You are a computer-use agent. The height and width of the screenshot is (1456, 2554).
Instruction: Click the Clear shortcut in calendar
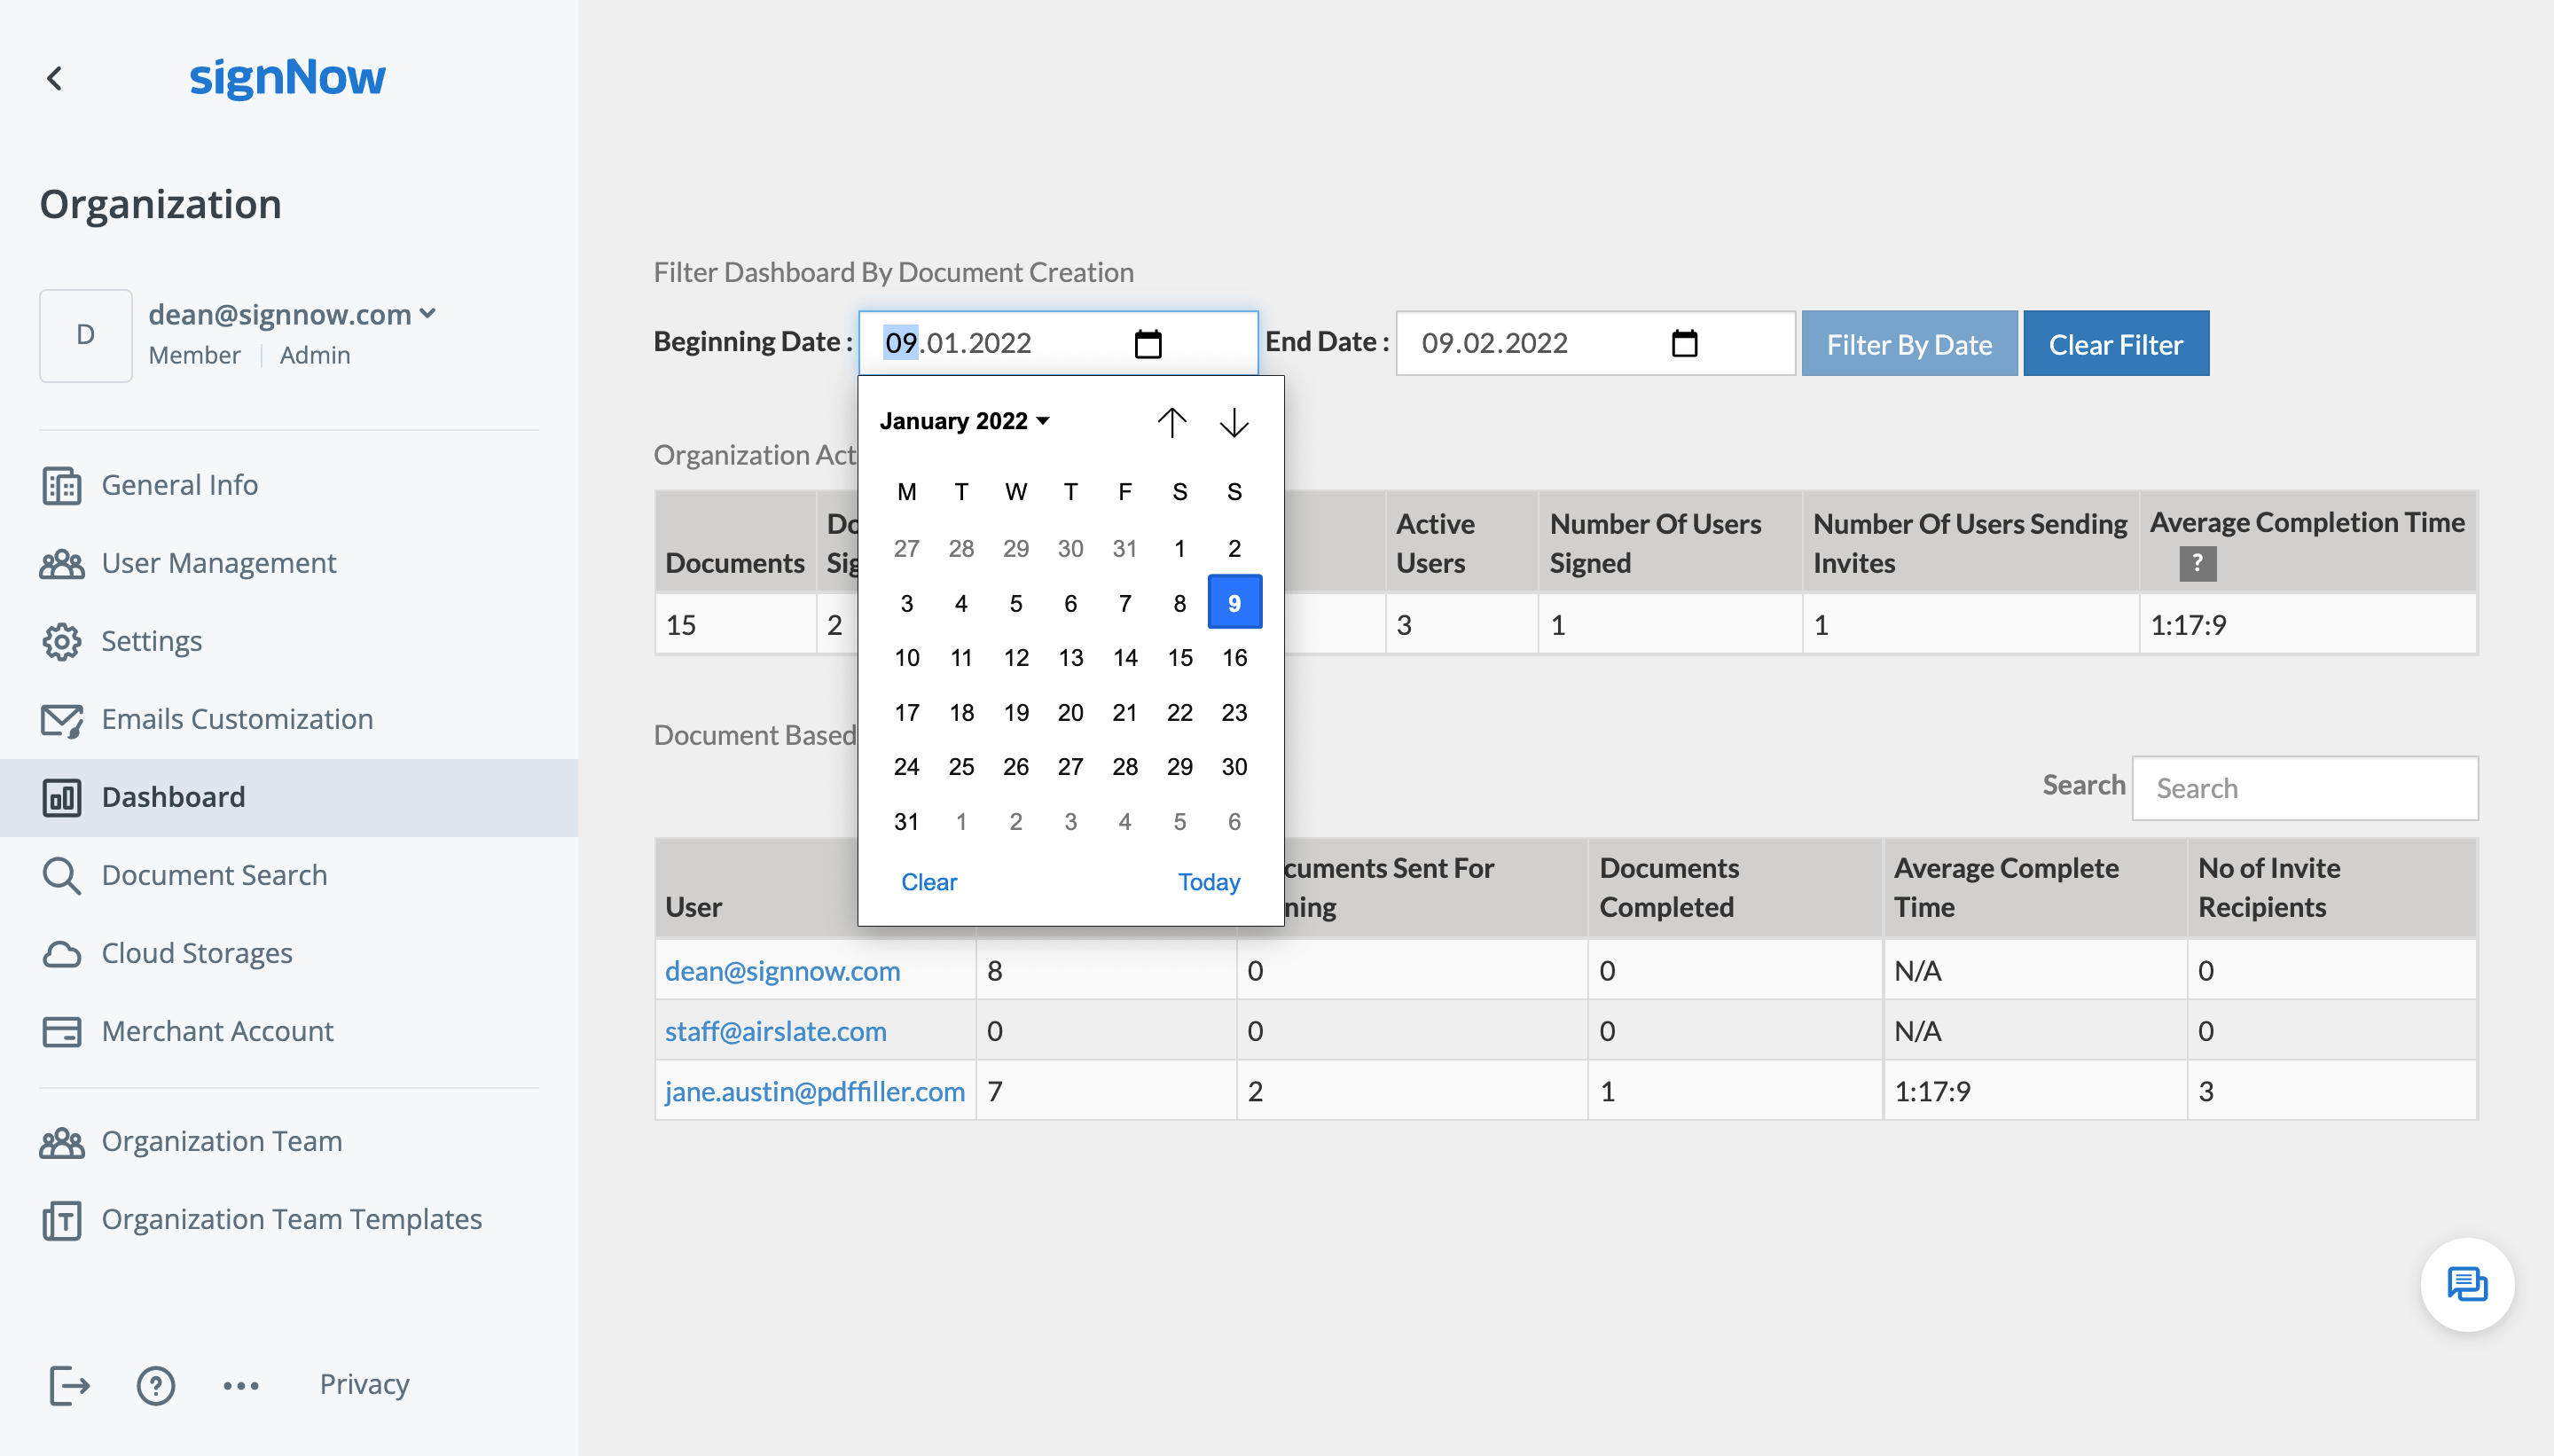tap(928, 881)
